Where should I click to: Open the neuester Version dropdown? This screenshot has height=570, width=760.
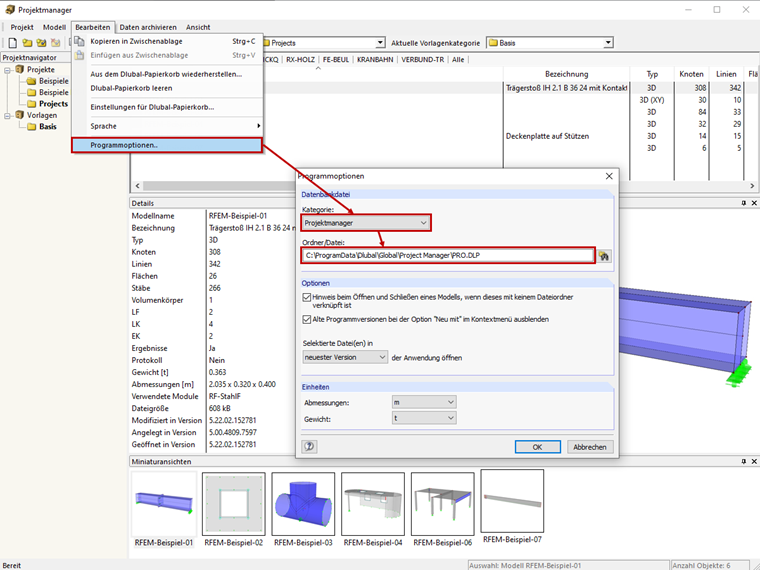coord(345,357)
